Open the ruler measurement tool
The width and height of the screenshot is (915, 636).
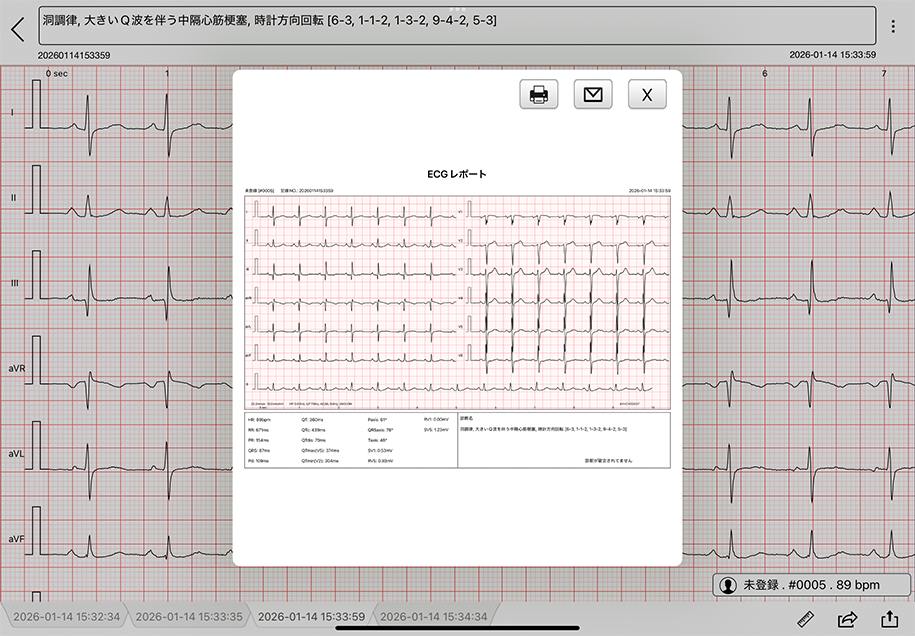coord(806,619)
